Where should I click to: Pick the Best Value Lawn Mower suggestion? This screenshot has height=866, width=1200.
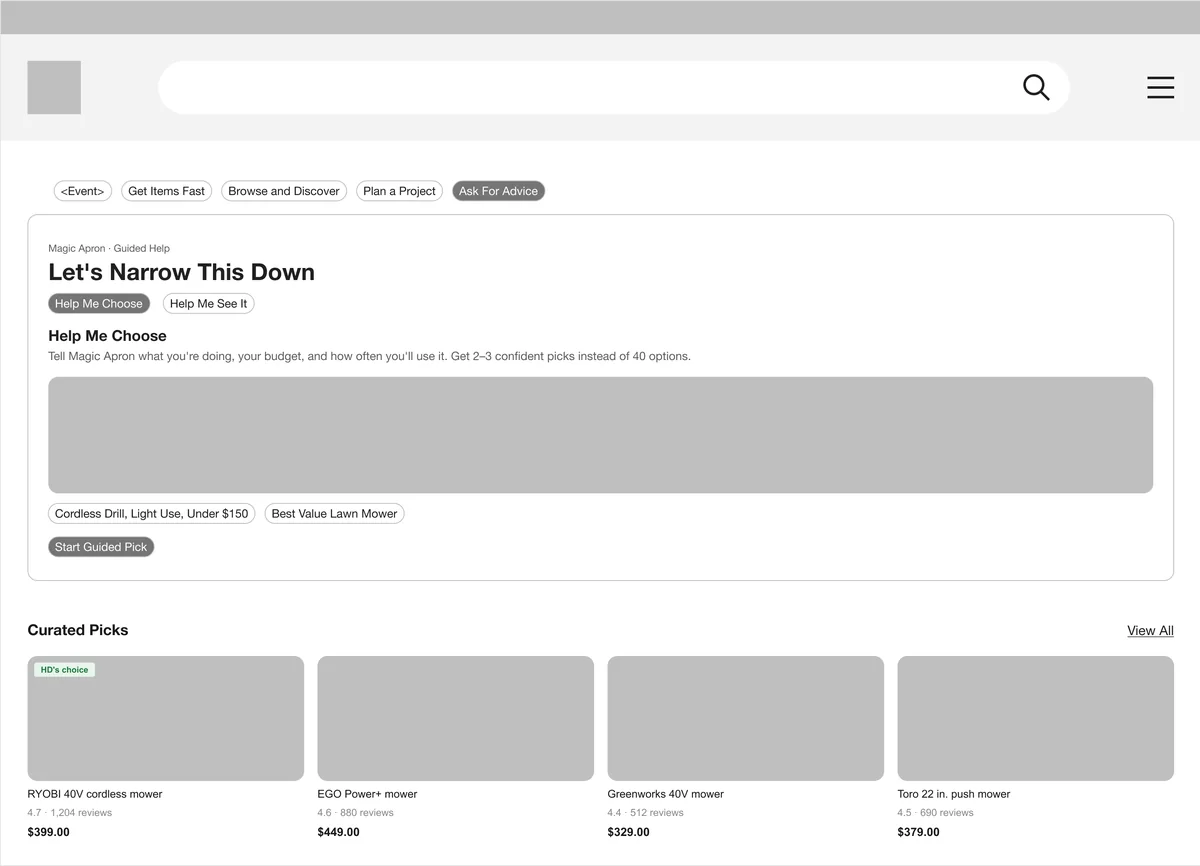(x=334, y=514)
